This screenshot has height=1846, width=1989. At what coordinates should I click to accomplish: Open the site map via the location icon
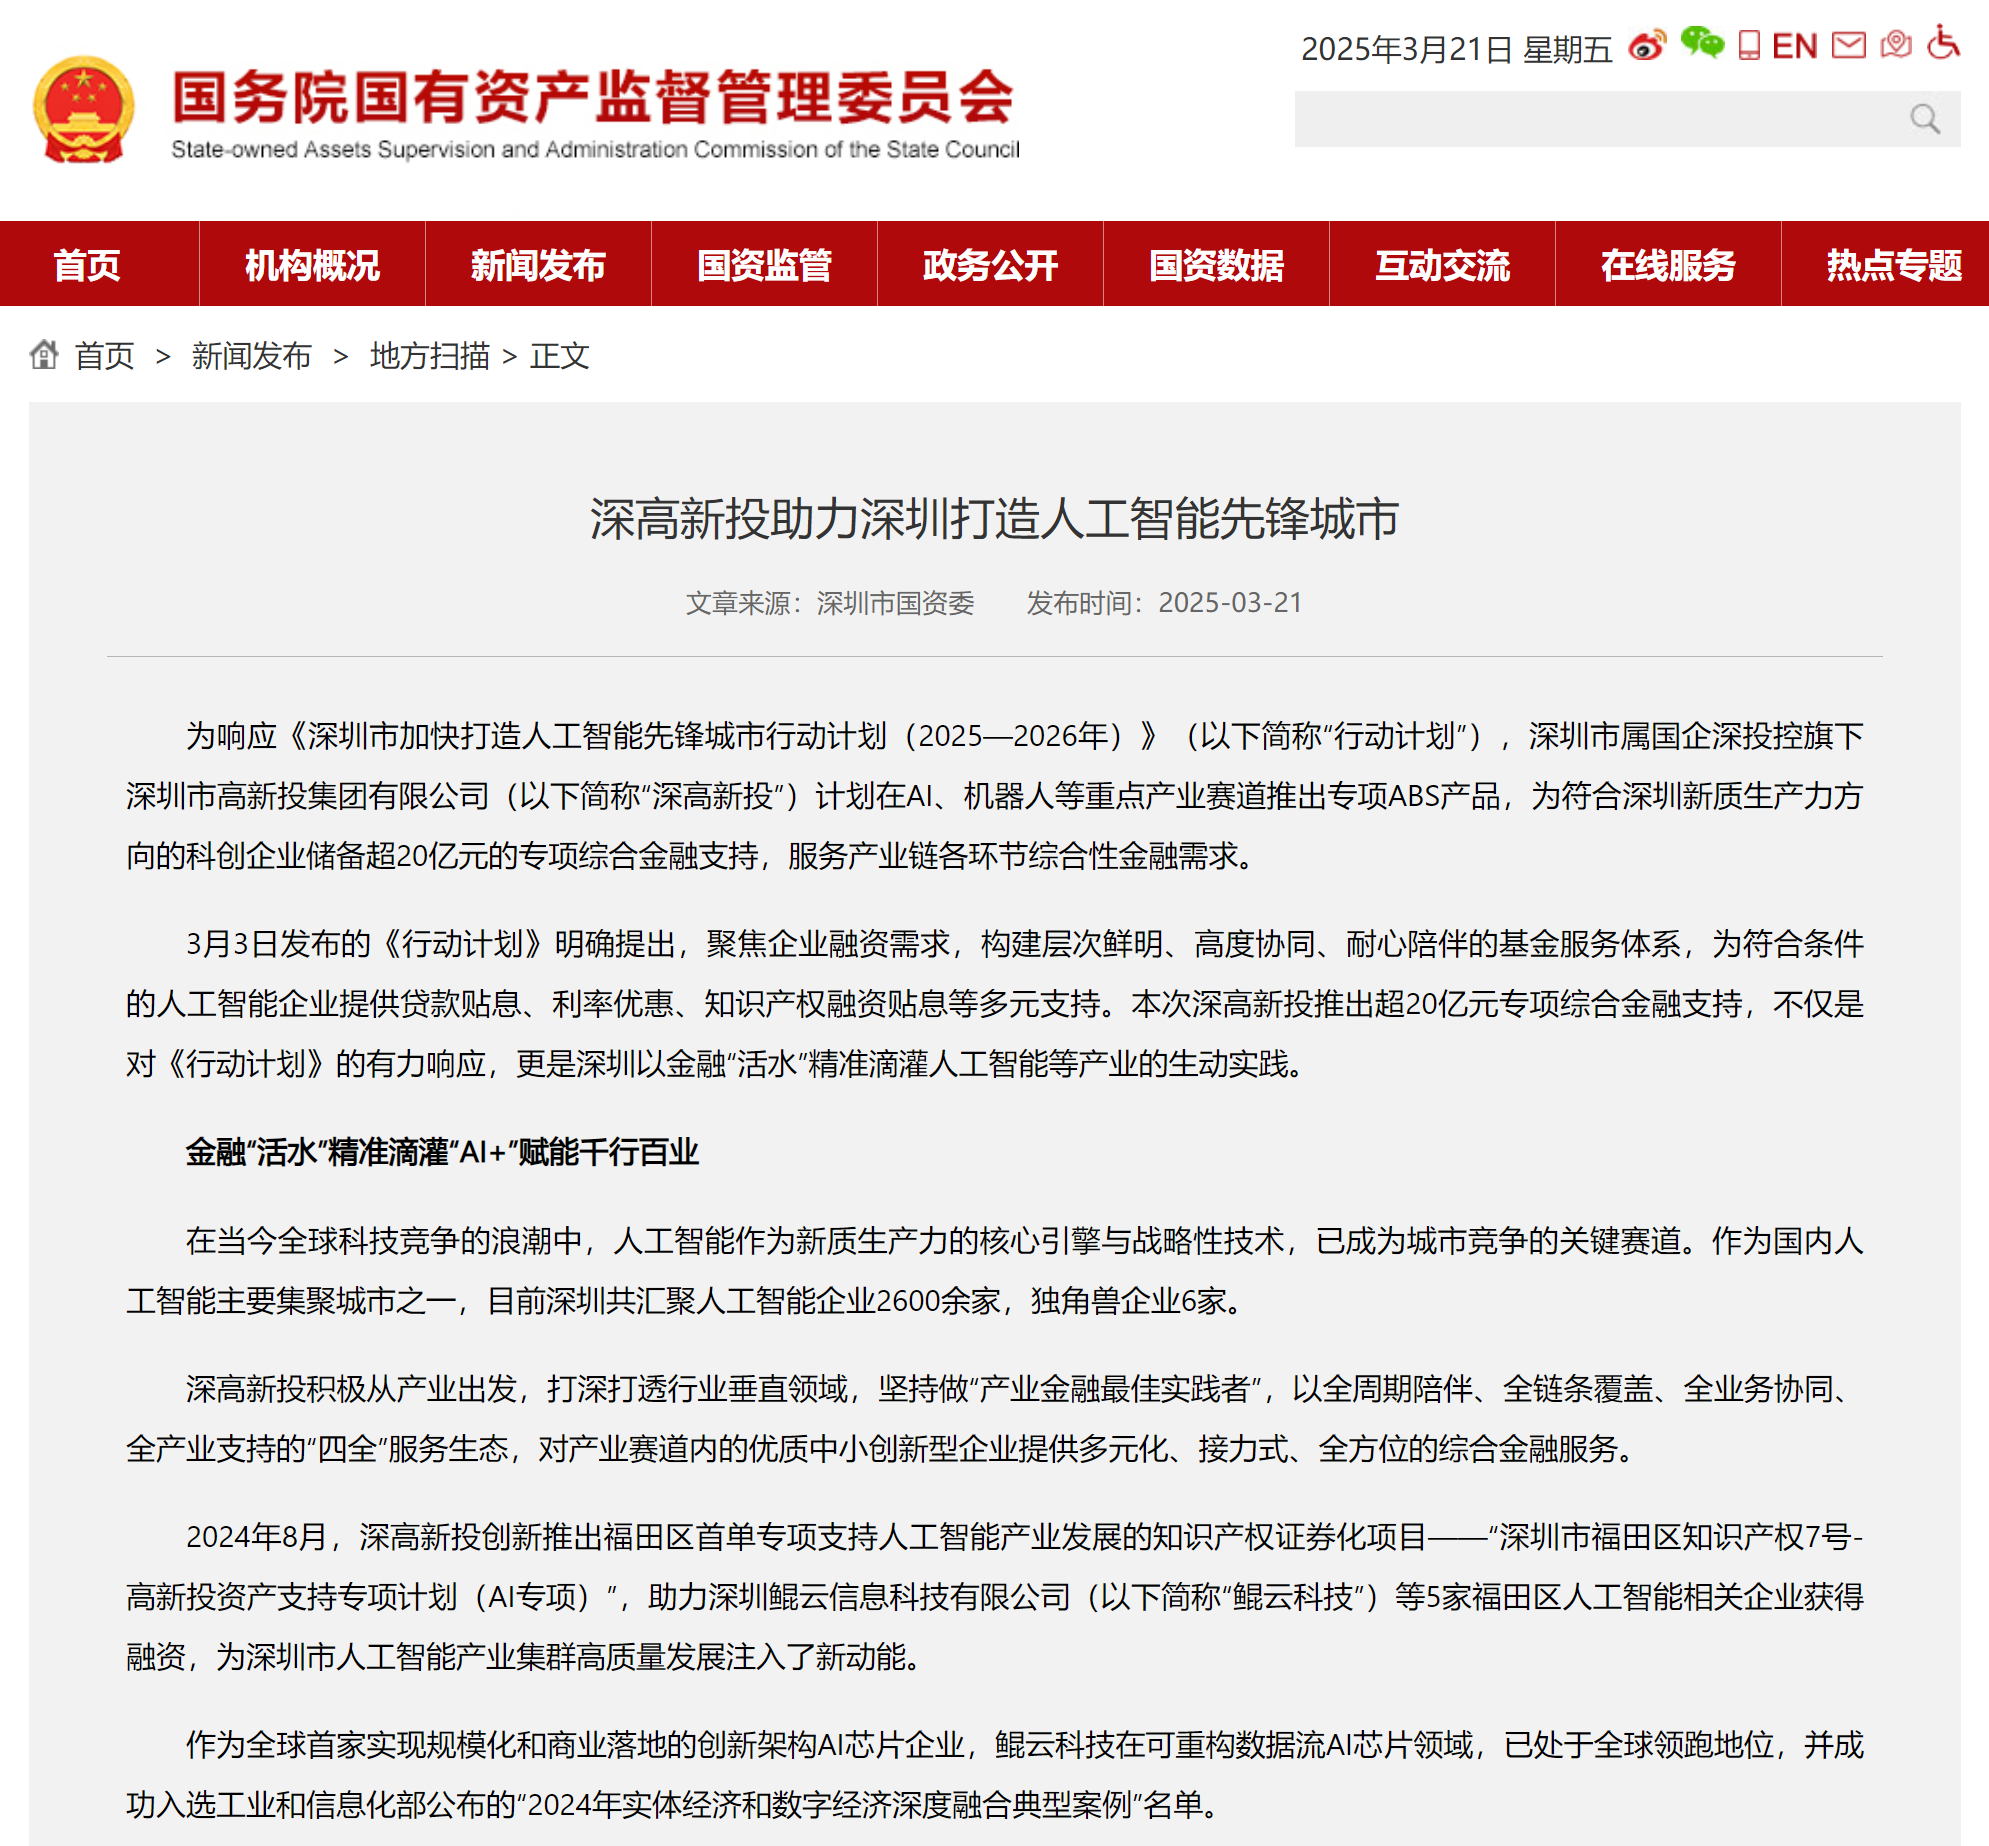[x=1896, y=44]
